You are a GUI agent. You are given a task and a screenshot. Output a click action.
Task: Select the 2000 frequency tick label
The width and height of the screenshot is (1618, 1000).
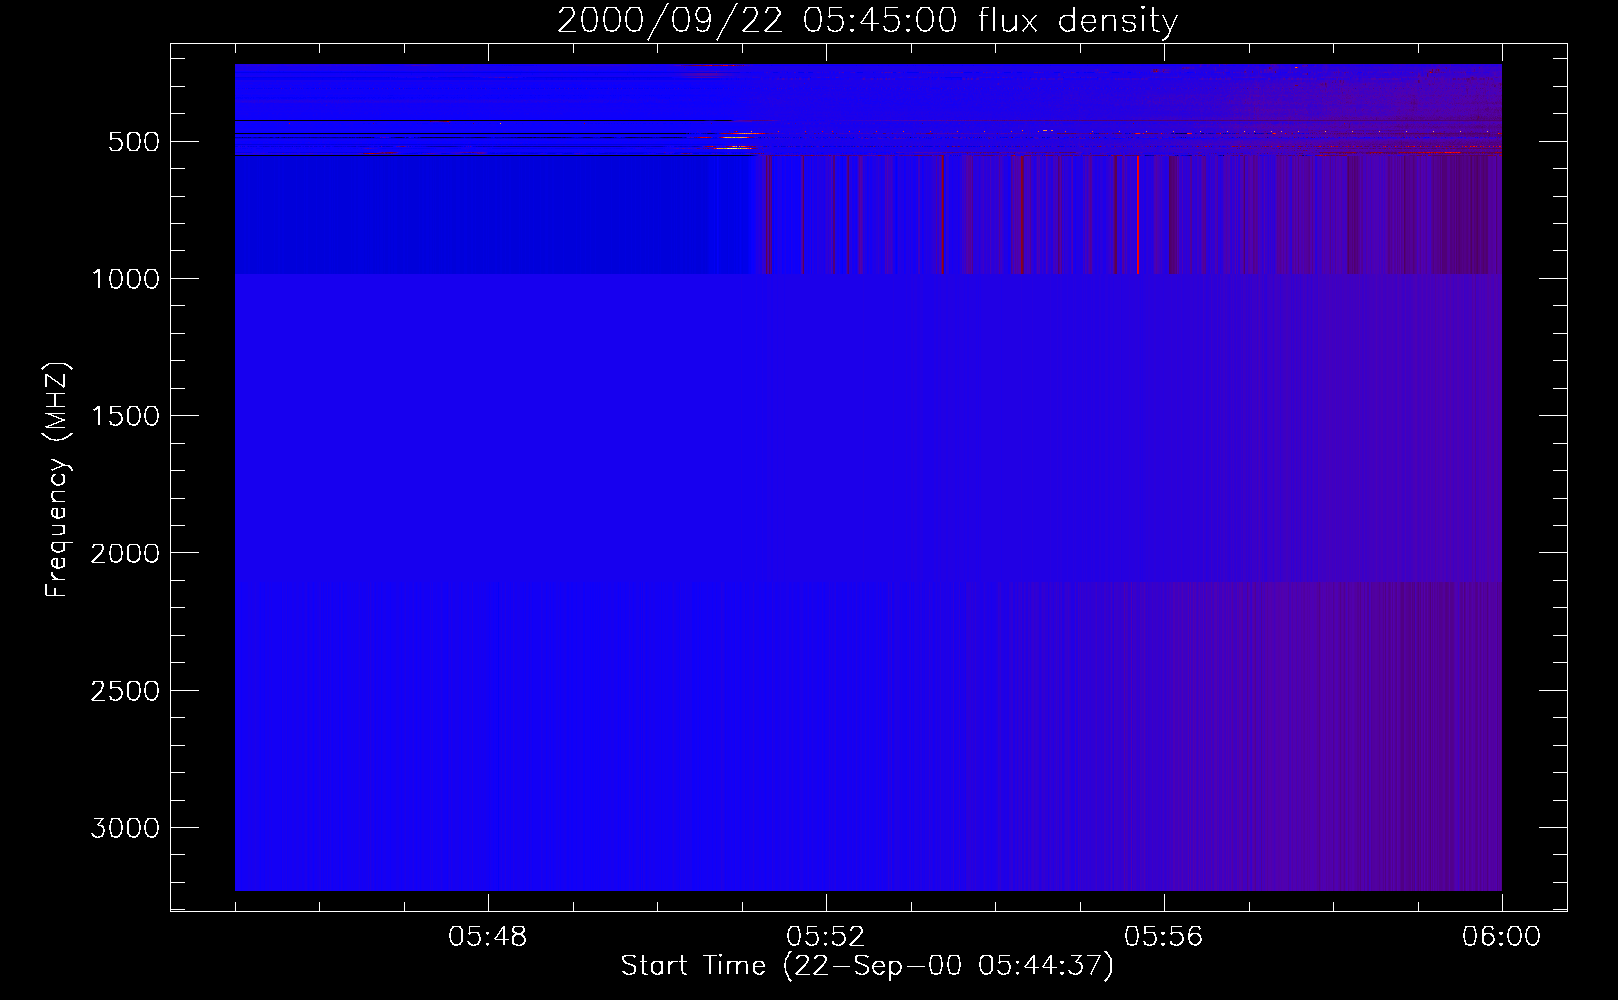(x=125, y=554)
